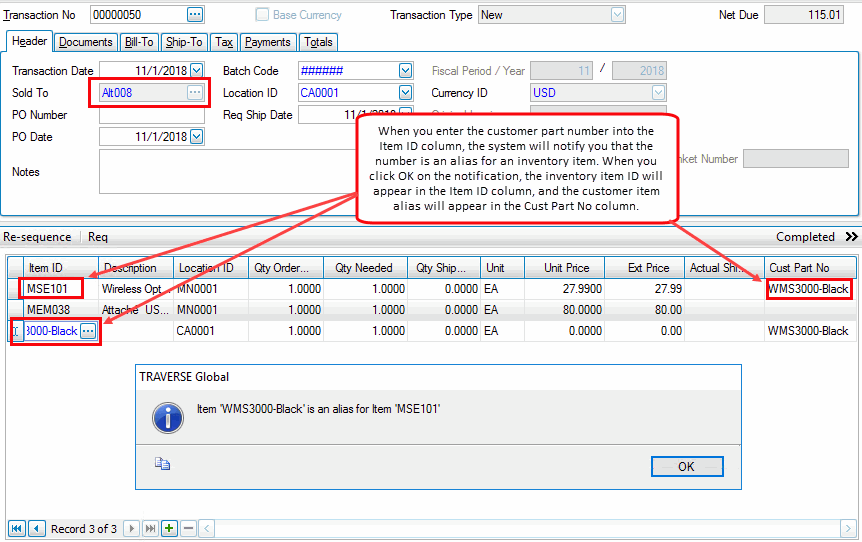Add new record with green plus
The width and height of the screenshot is (862, 542).
coord(169,528)
